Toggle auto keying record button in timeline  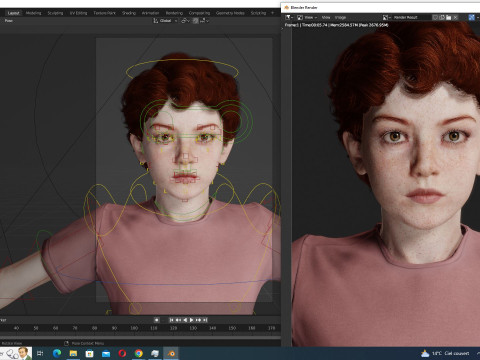click(x=156, y=320)
